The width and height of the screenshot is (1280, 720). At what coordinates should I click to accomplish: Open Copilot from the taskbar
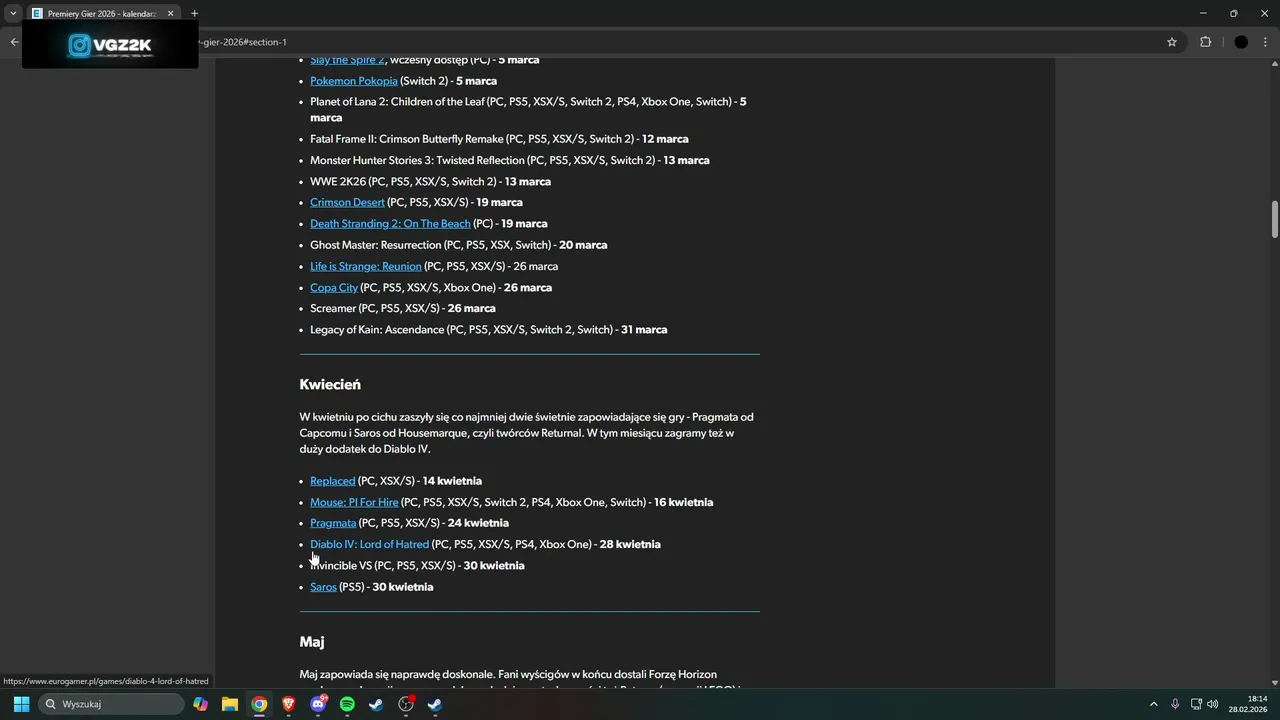(x=201, y=704)
